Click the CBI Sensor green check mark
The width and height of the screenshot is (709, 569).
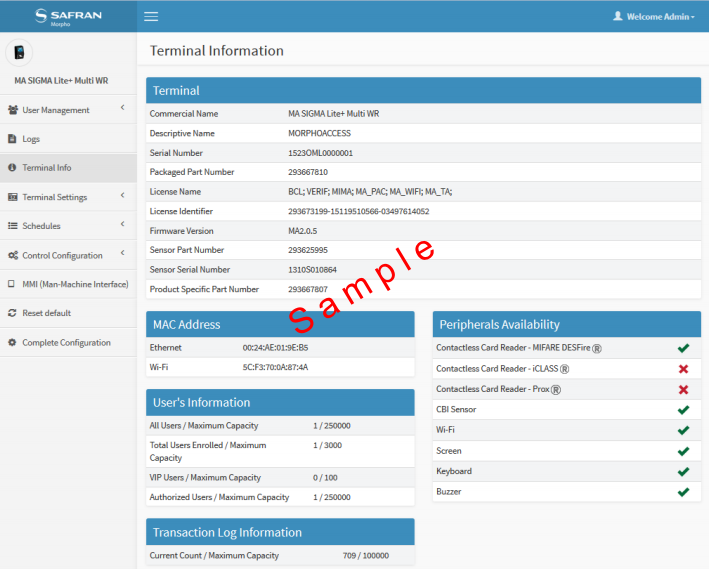tap(683, 410)
